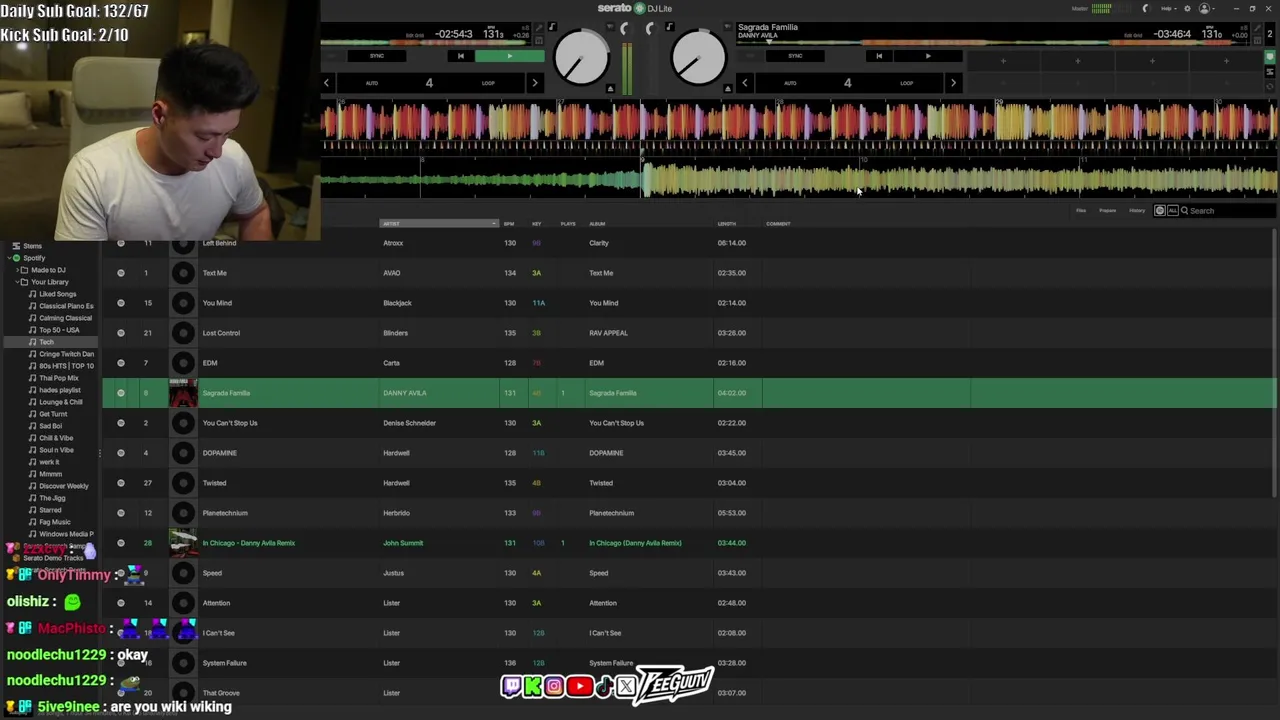This screenshot has height=720, width=1280.
Task: Click left deck Edit Grid label
Action: click(x=414, y=35)
